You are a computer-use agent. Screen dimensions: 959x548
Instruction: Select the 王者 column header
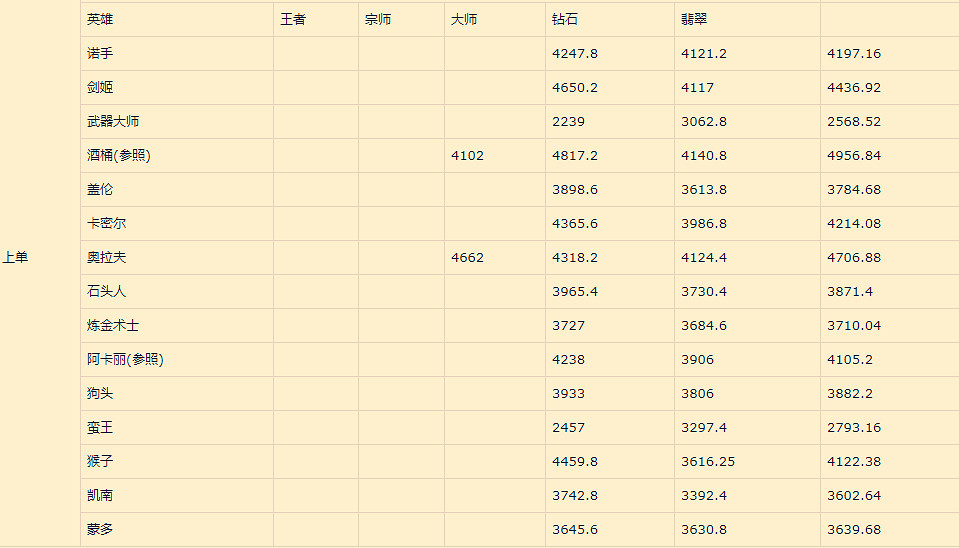(x=293, y=20)
